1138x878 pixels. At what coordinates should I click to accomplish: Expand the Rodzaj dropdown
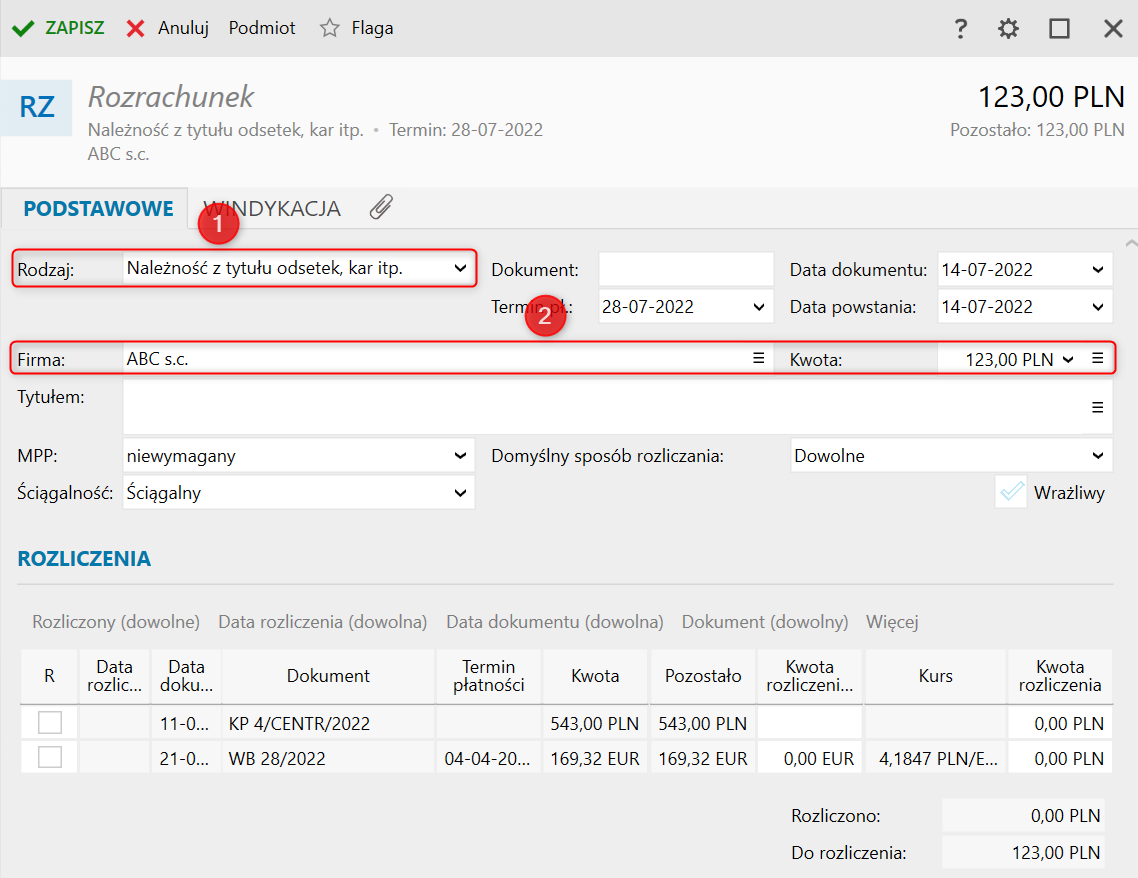[460, 268]
